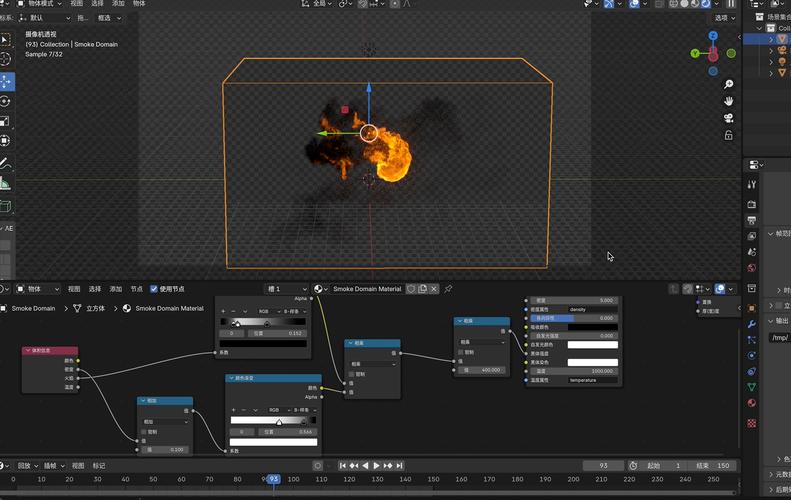Activate the hand pan view icon
791x500 pixels.
(729, 101)
